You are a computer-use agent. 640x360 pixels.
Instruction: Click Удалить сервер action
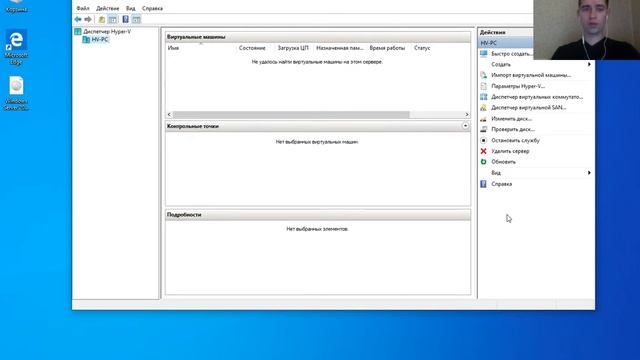tap(510, 151)
